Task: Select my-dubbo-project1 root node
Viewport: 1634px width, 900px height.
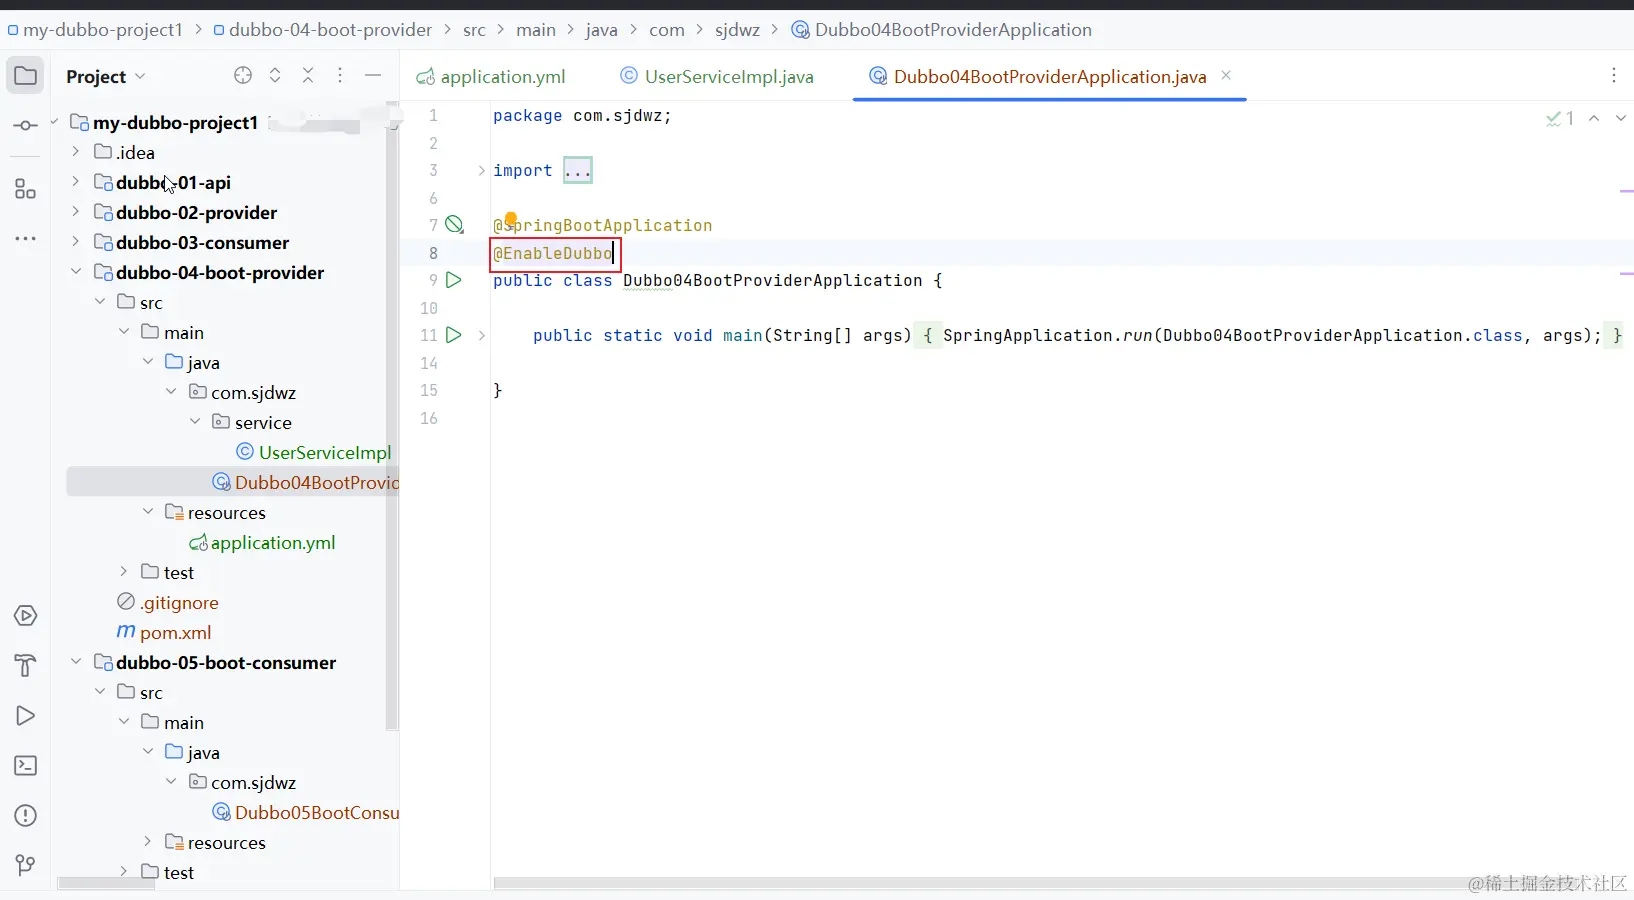Action: 165,122
